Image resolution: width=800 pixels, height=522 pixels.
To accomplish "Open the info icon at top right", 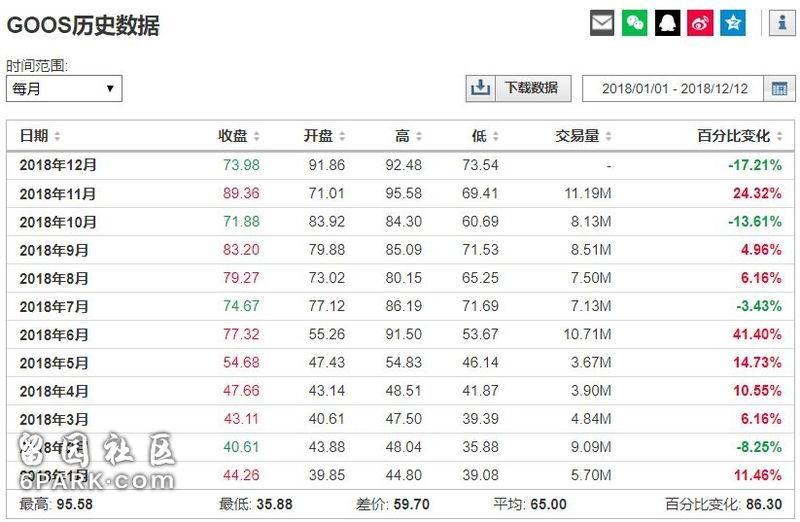I will 782,23.
